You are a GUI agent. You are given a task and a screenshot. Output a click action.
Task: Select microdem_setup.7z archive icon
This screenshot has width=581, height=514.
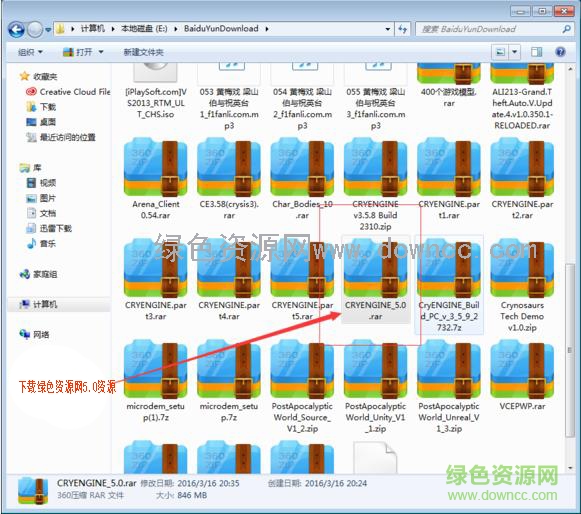[229, 369]
